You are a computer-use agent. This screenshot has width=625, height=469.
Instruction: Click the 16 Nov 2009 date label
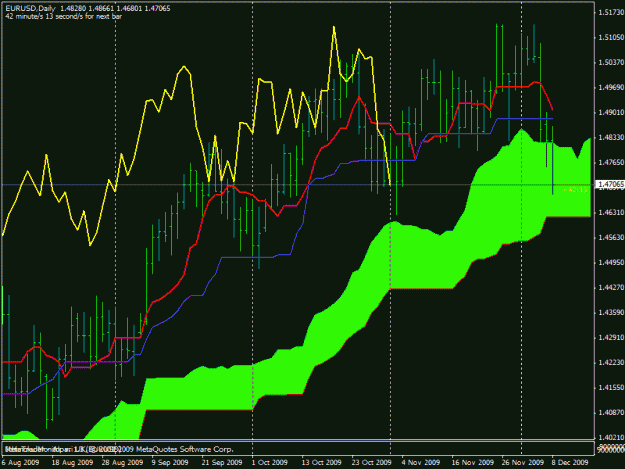(472, 462)
